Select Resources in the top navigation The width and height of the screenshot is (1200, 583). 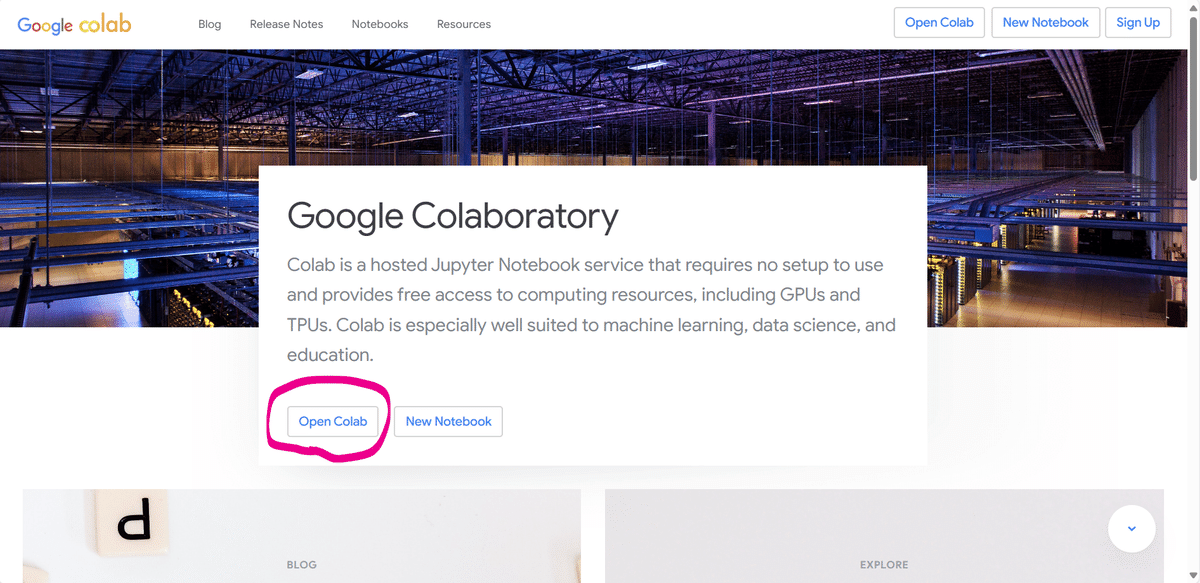(x=464, y=24)
